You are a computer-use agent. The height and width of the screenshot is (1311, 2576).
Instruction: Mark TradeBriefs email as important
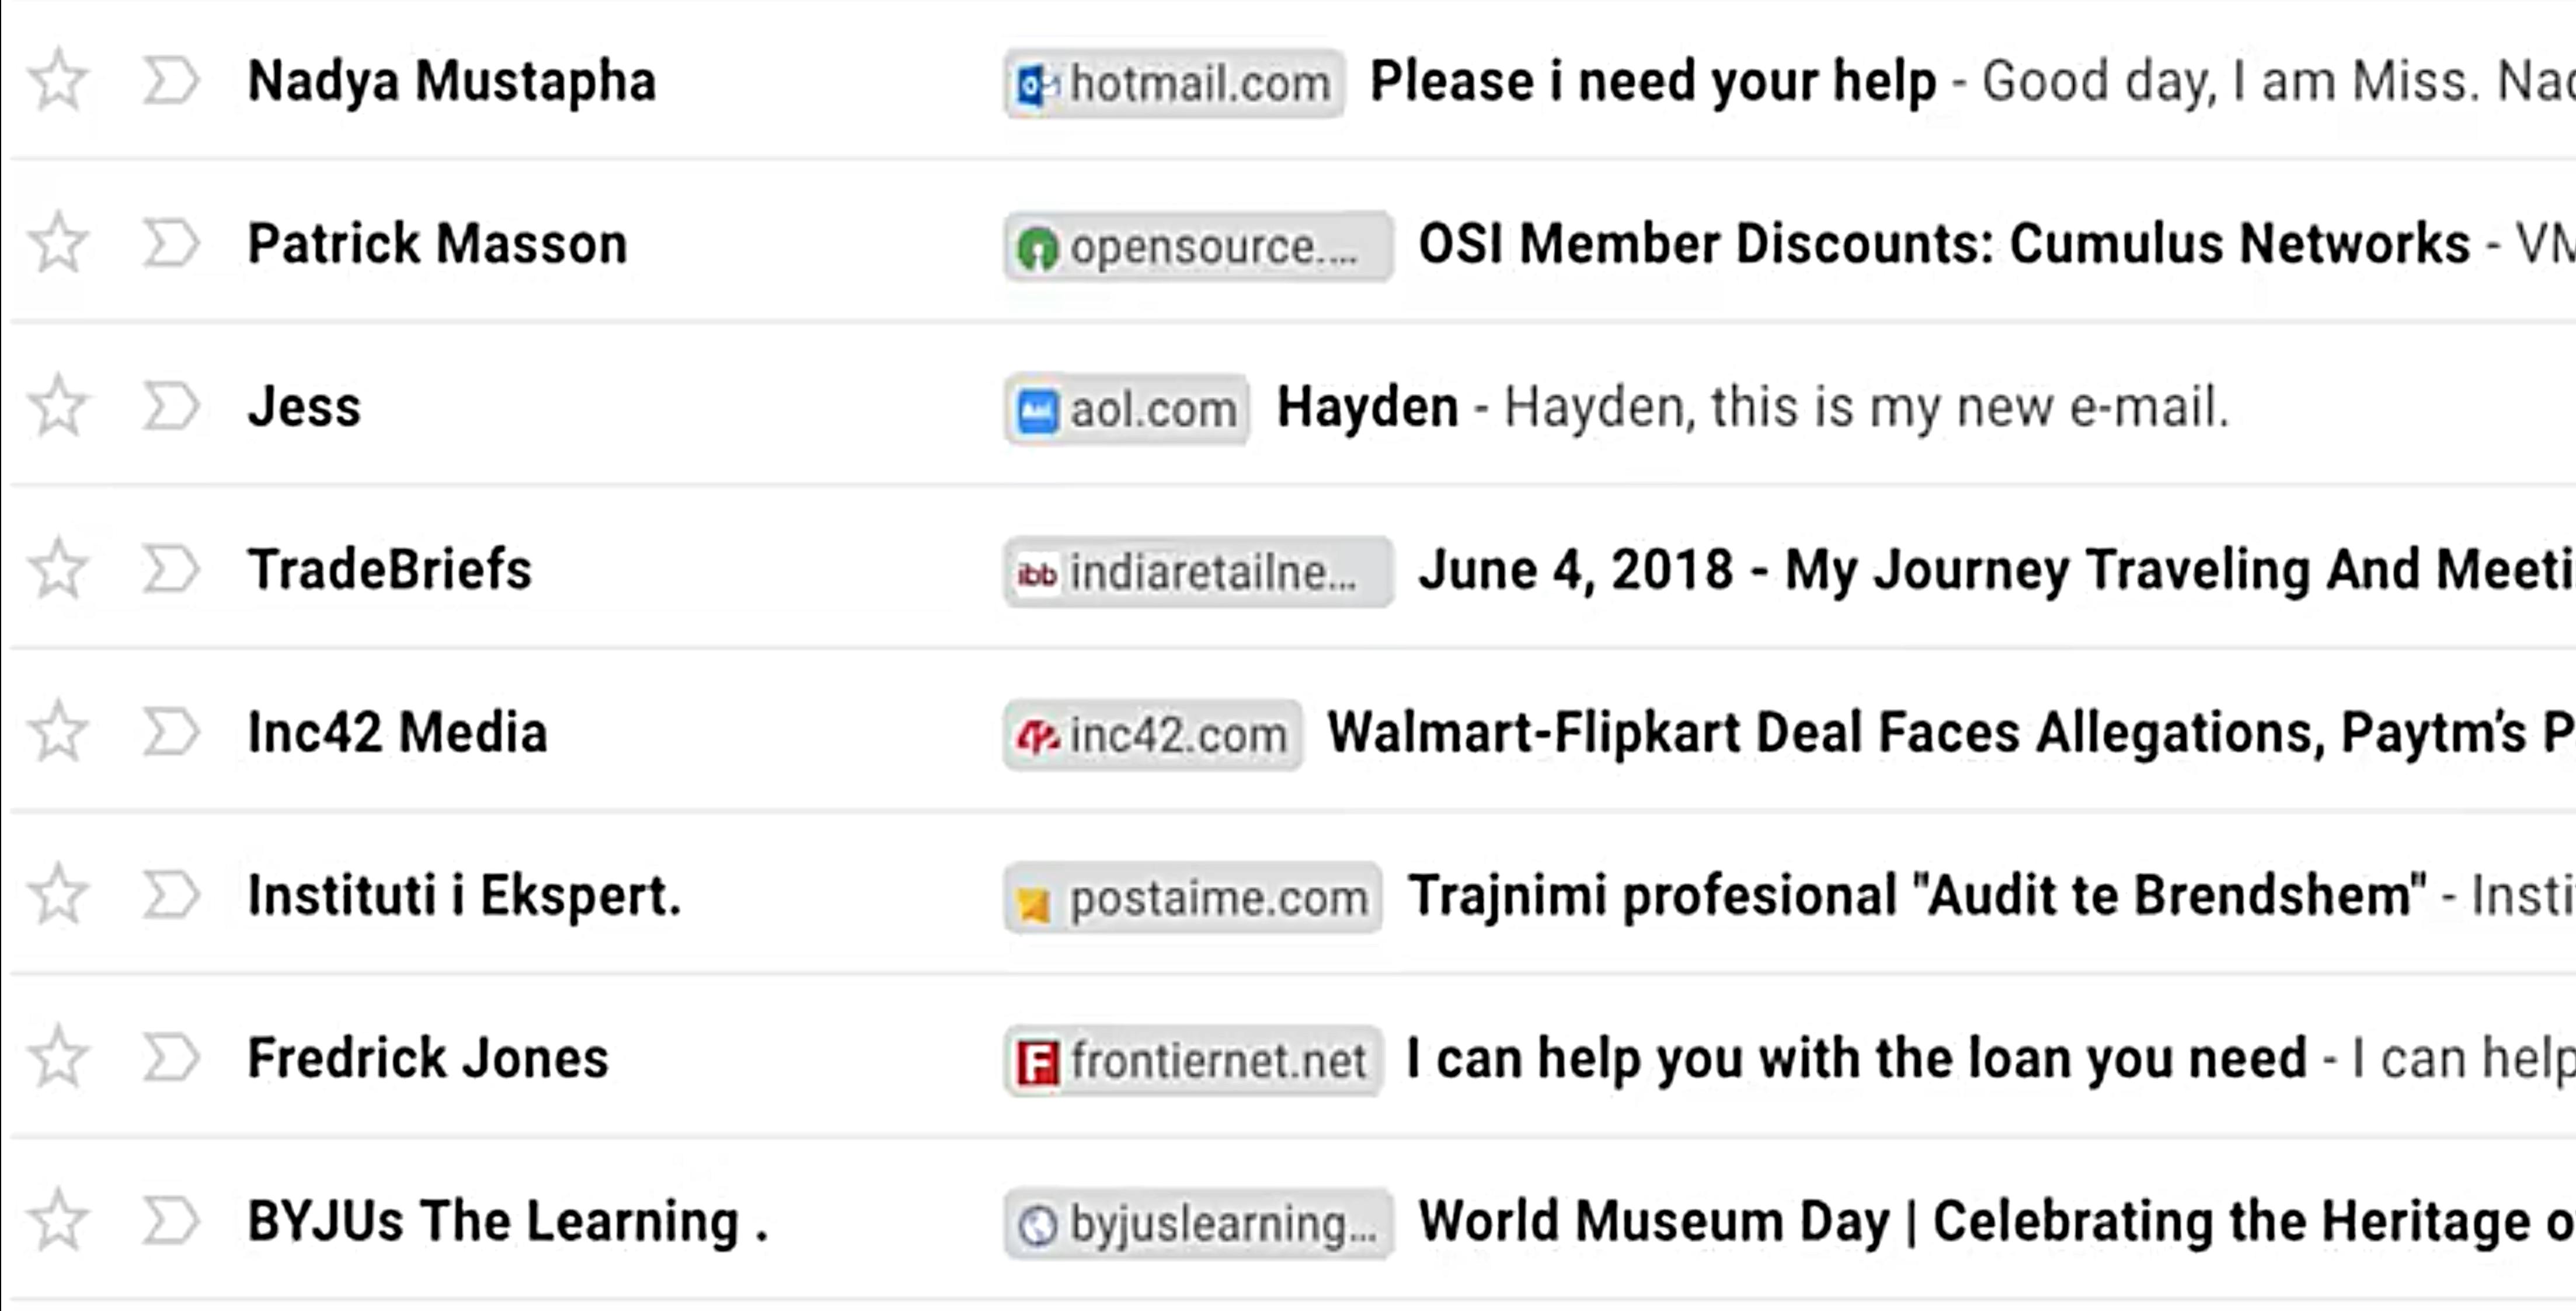170,569
